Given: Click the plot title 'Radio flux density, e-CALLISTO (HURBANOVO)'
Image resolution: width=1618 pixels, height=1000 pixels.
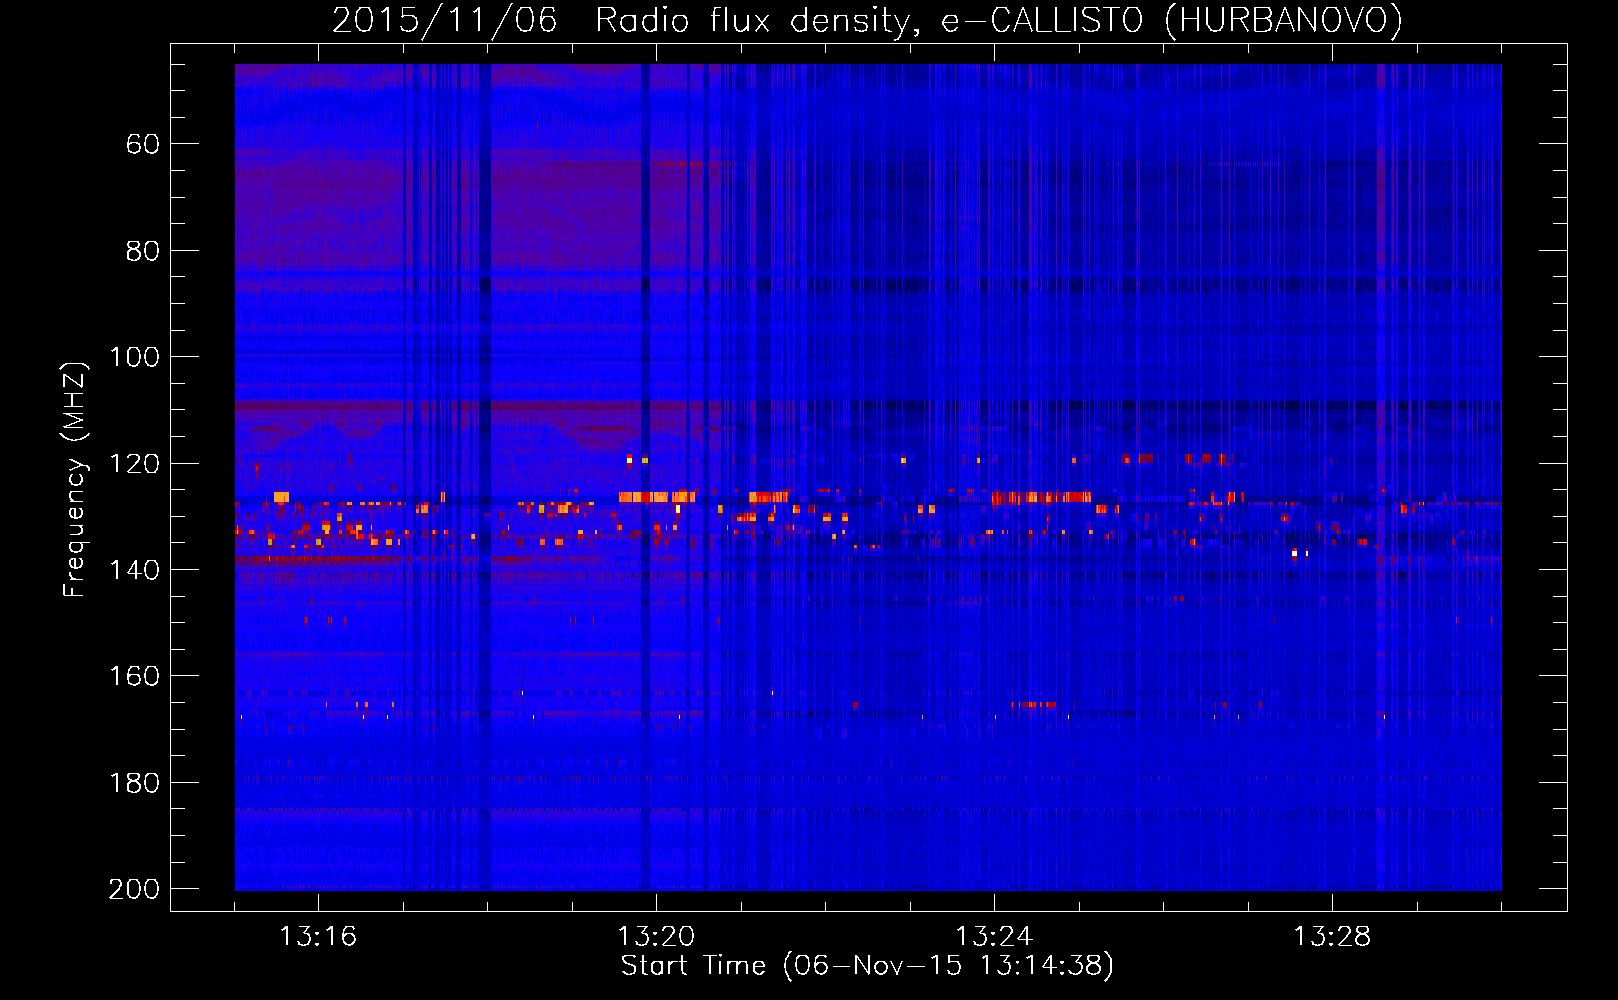Looking at the screenshot, I should (x=998, y=20).
